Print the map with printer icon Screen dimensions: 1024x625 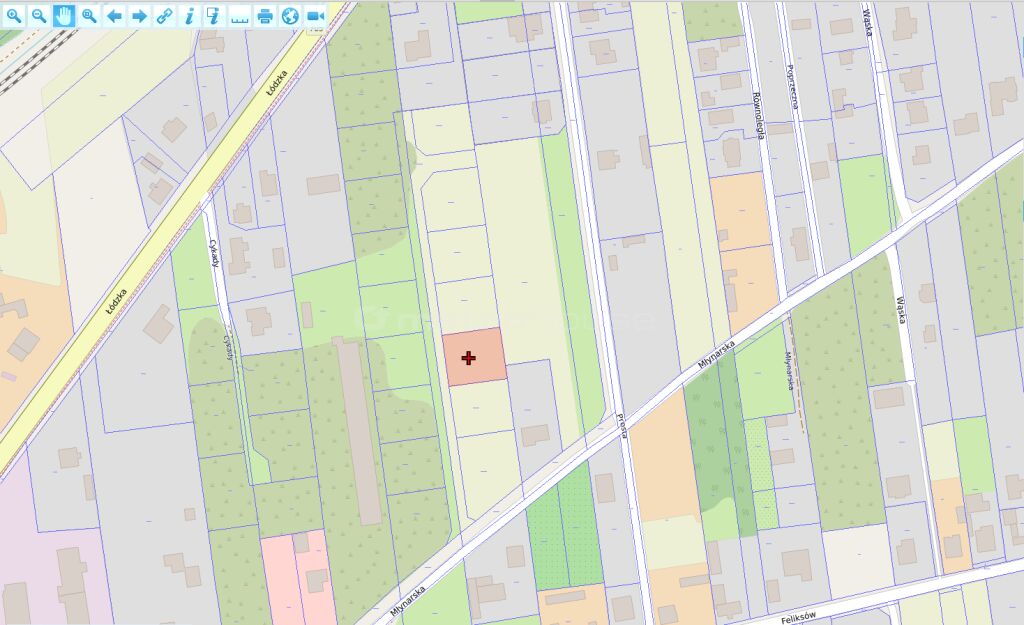point(265,15)
